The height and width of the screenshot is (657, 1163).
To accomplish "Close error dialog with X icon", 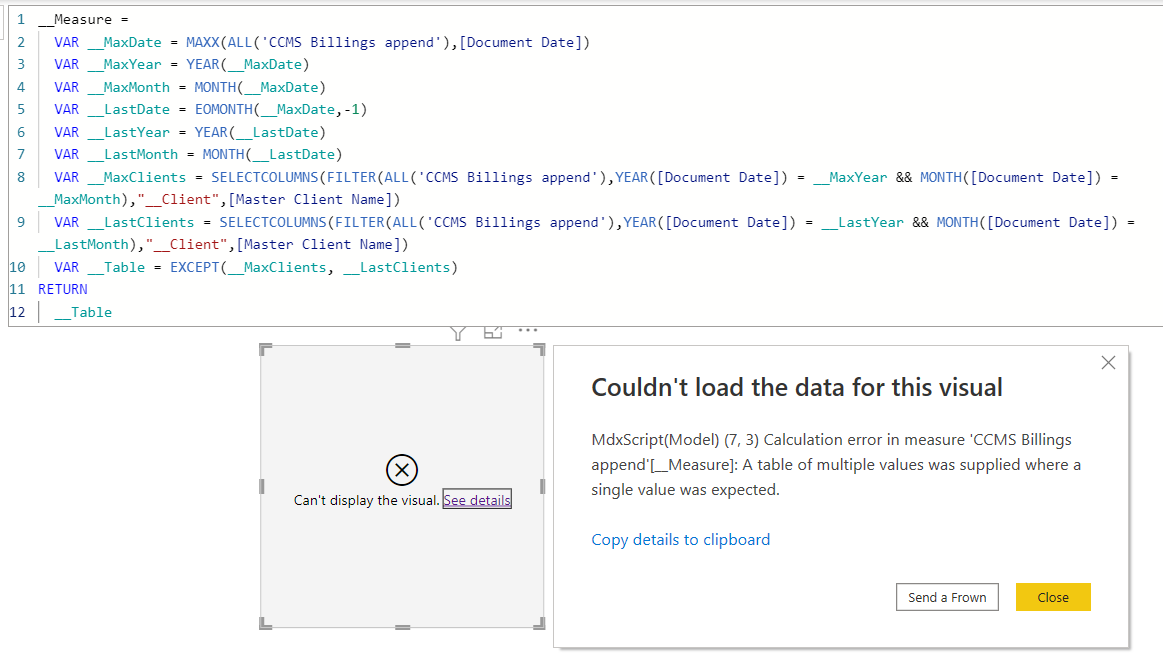I will 1108,363.
